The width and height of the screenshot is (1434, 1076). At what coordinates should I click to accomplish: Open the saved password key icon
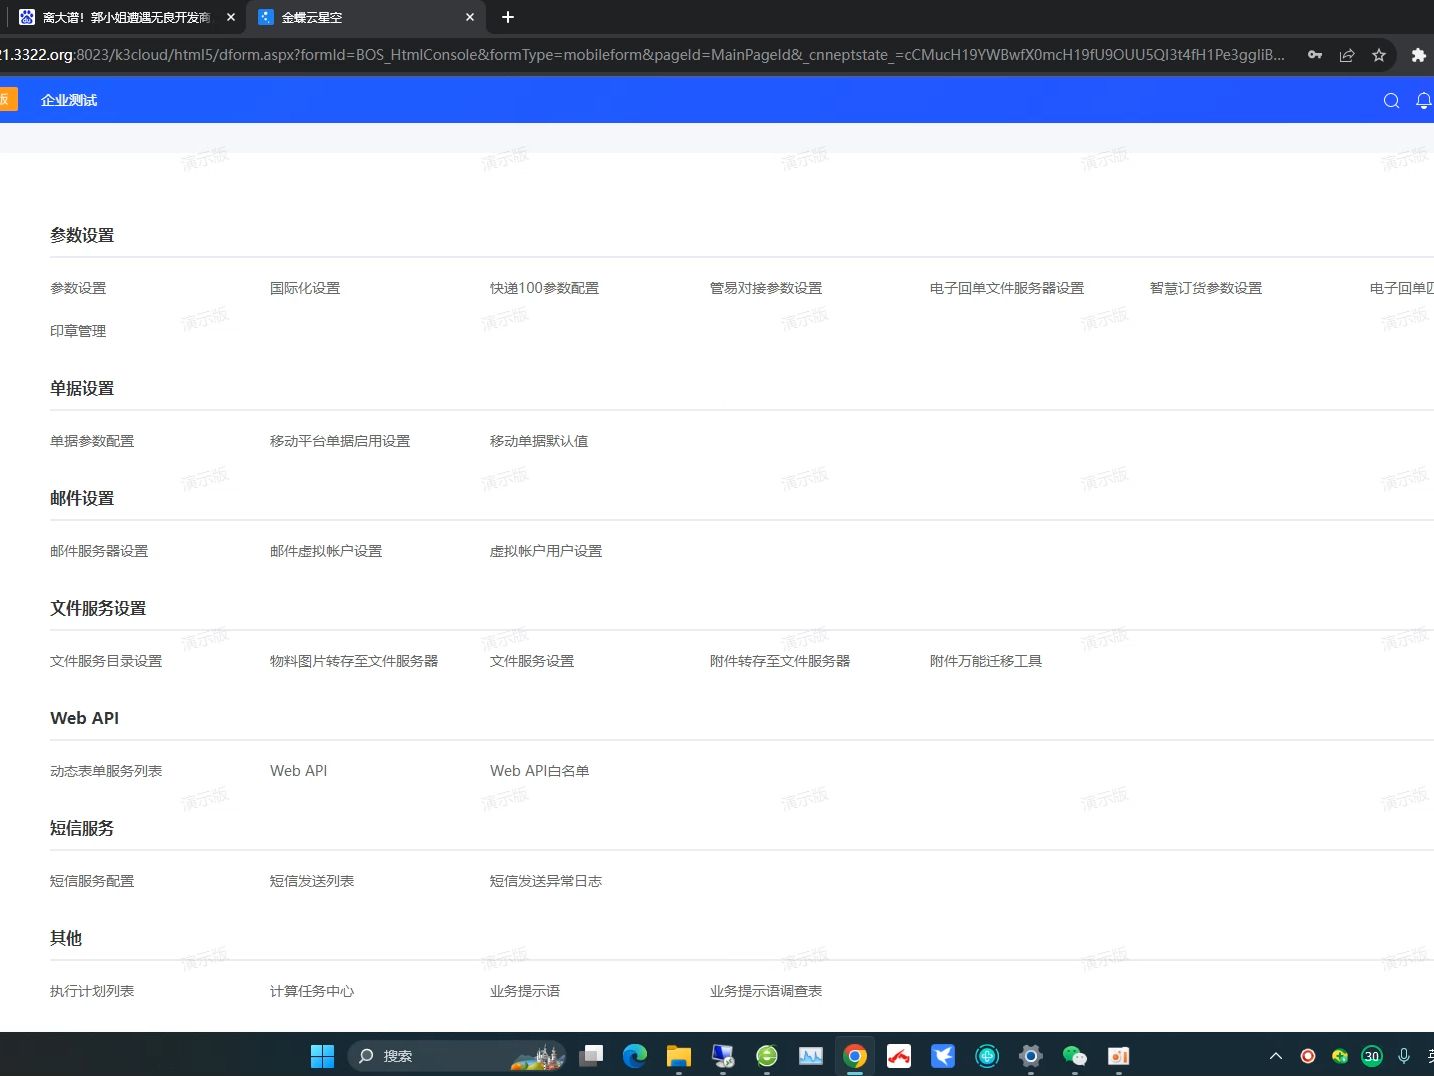[1315, 55]
